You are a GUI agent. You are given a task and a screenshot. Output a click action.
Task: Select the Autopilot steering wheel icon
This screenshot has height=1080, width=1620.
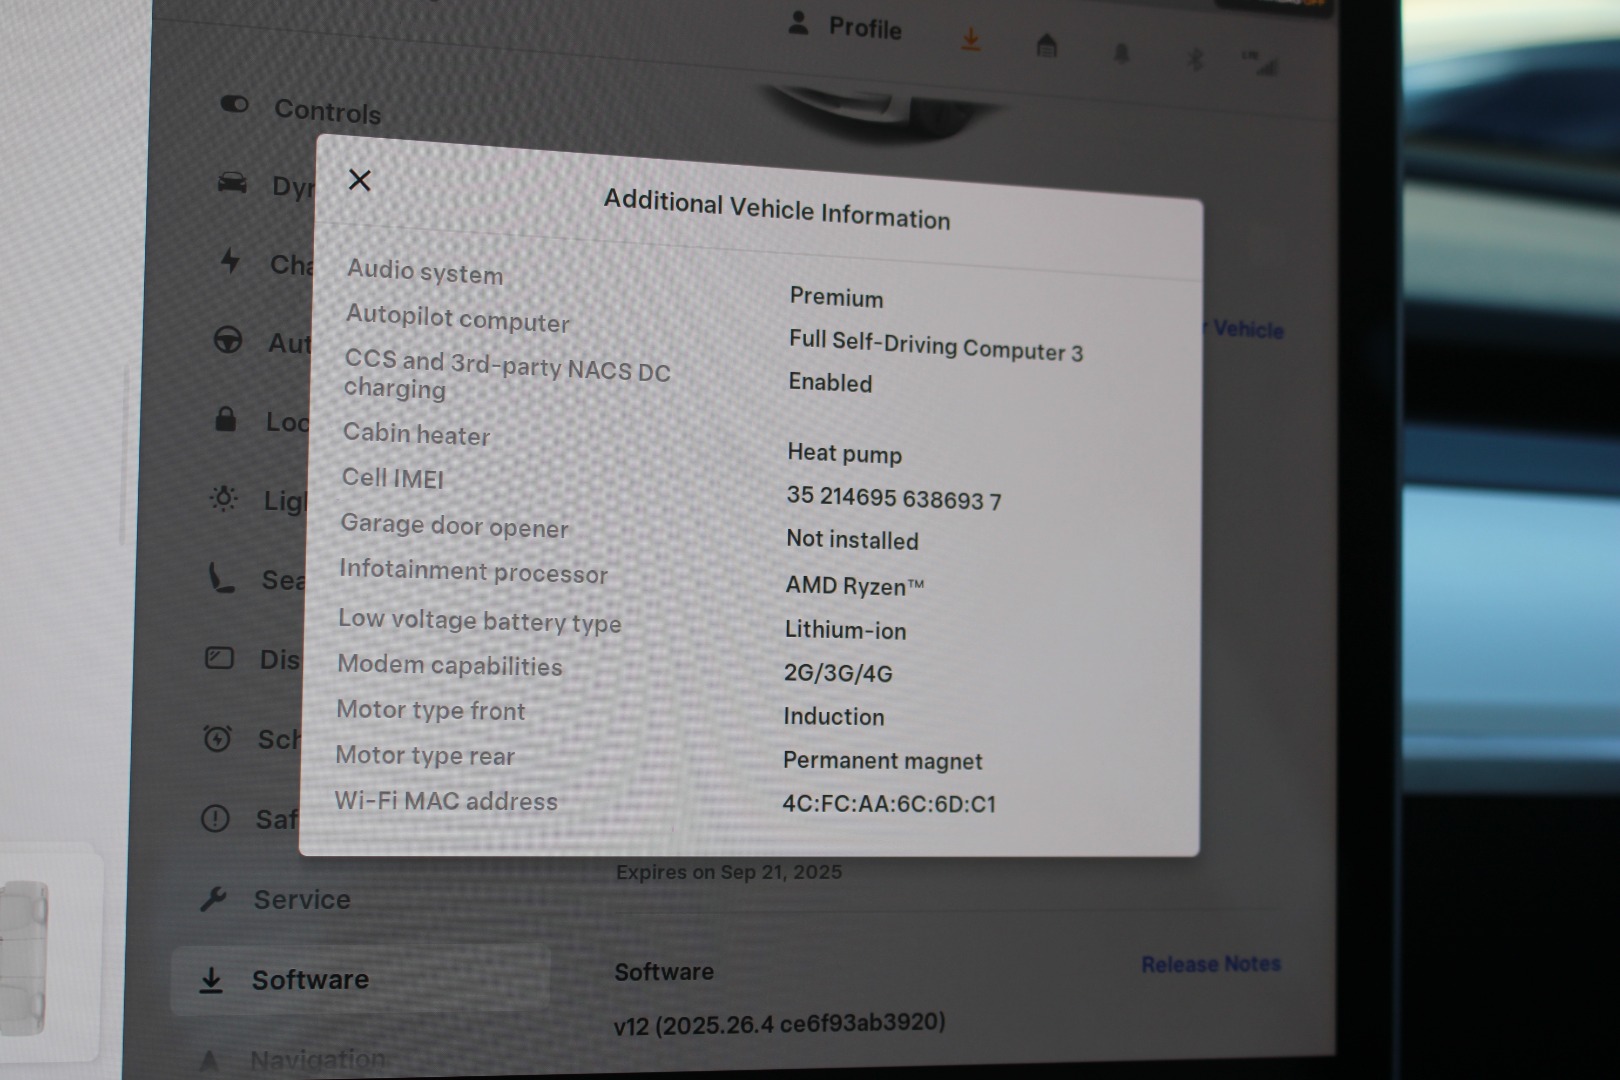(x=228, y=340)
